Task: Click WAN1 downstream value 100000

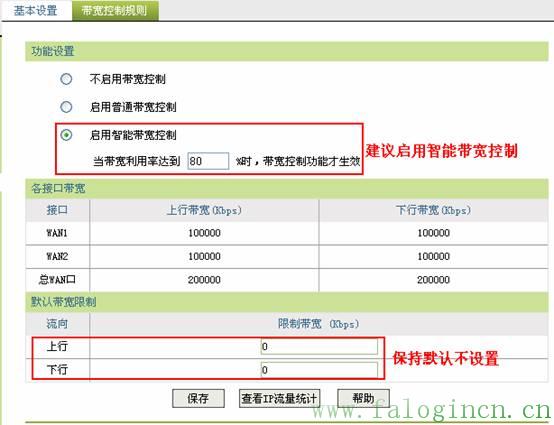Action: 434,233
